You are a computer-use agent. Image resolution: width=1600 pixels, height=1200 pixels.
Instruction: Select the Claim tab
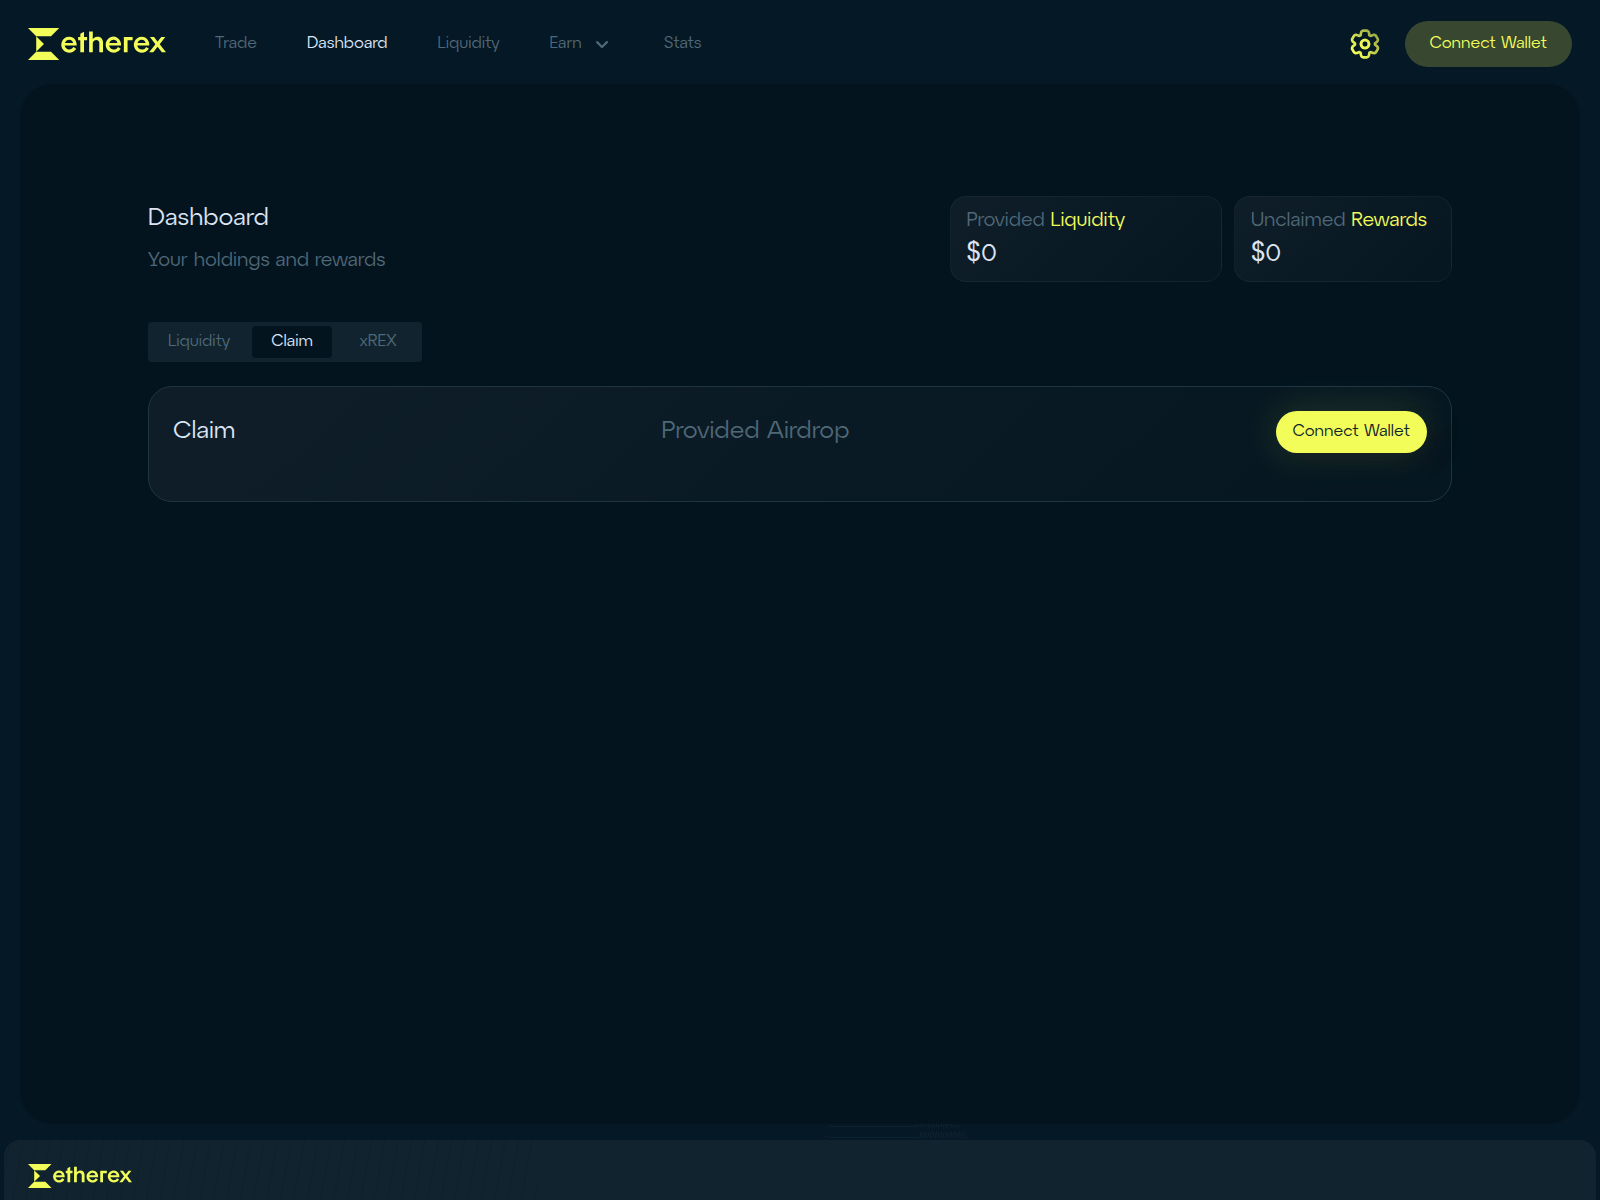point(292,341)
